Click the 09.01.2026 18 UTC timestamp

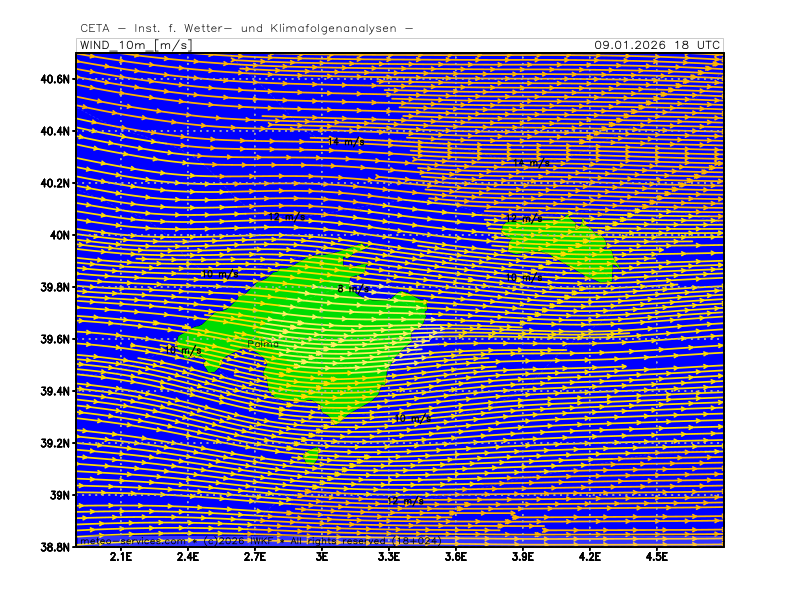(x=656, y=45)
